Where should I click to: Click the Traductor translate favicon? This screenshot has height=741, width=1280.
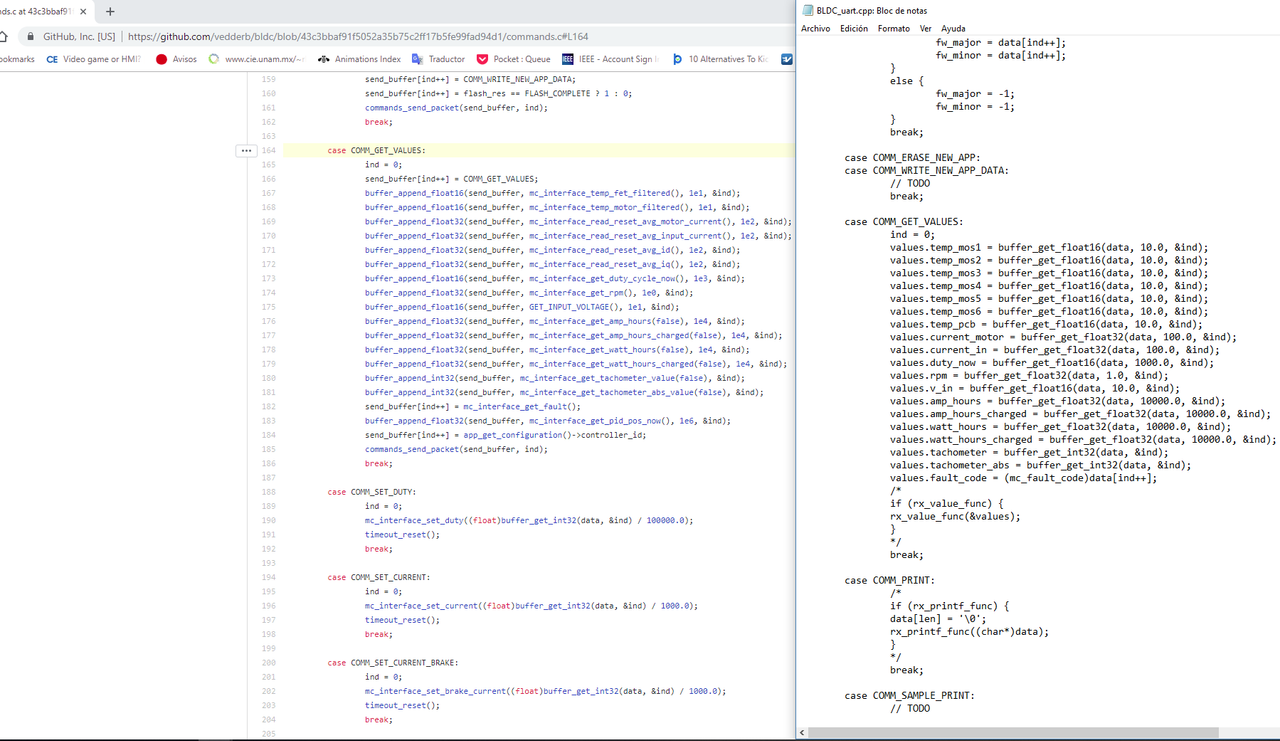(x=418, y=59)
